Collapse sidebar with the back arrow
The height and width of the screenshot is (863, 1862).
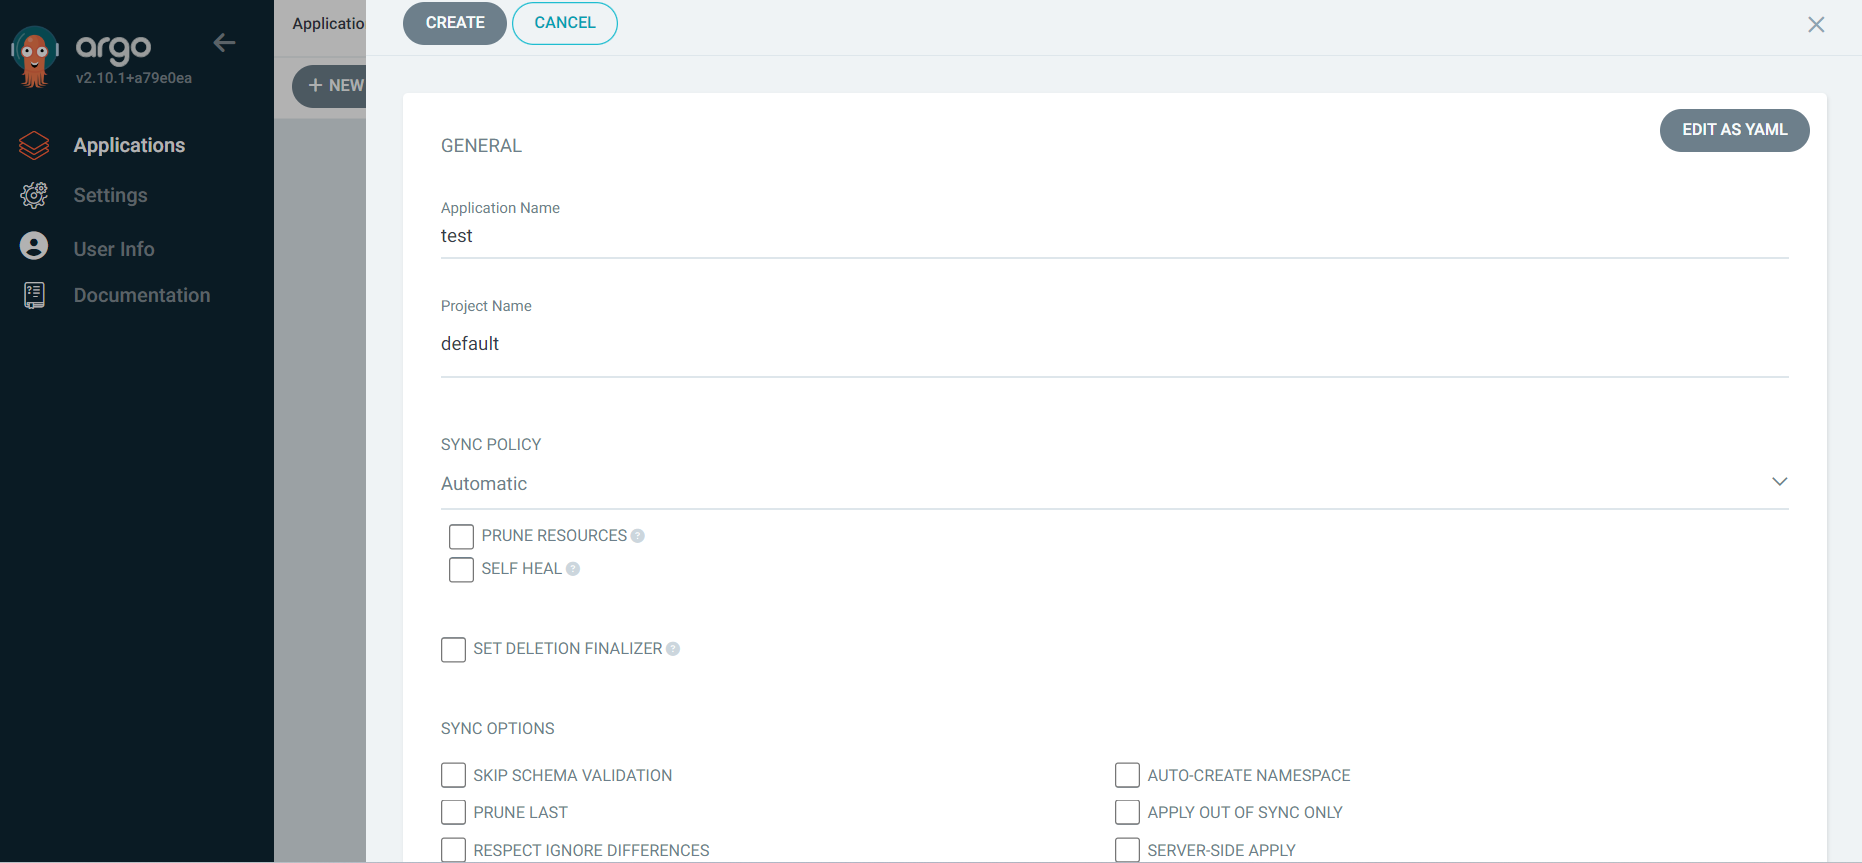[x=224, y=42]
